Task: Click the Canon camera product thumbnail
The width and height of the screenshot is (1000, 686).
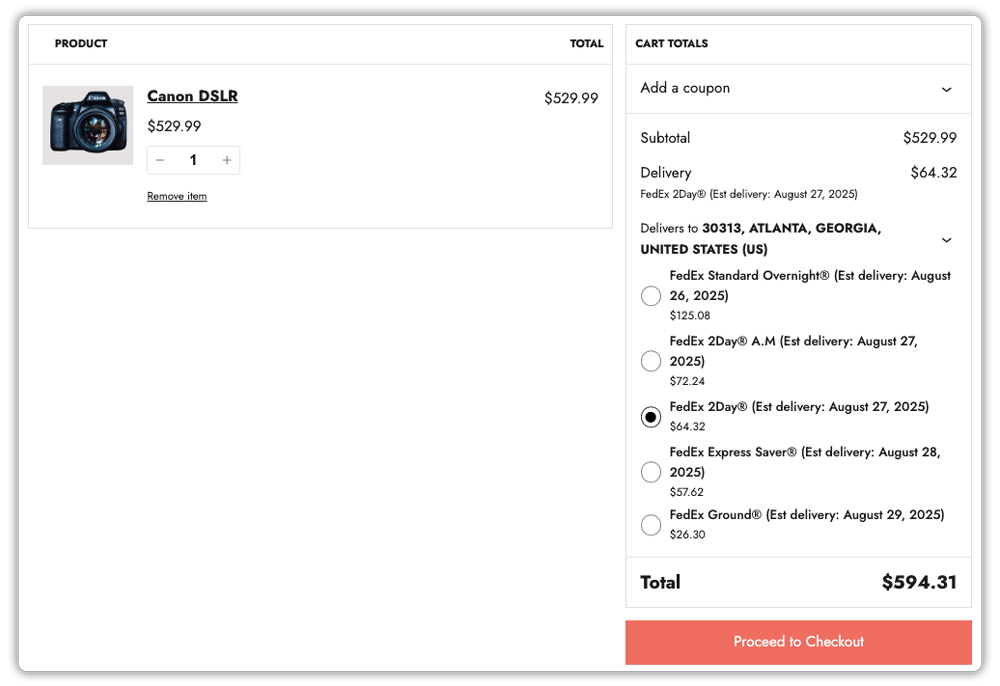Action: coord(88,125)
